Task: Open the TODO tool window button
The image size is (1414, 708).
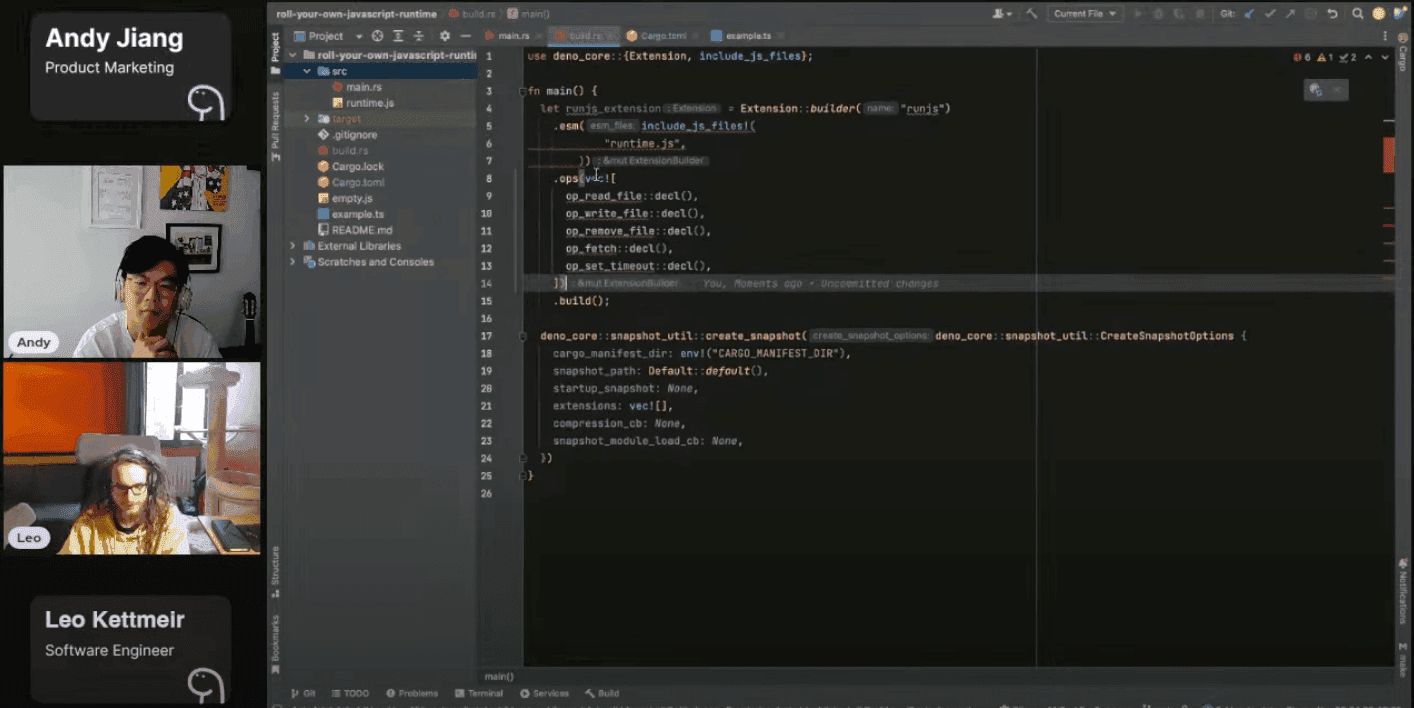Action: pyautogui.click(x=350, y=693)
